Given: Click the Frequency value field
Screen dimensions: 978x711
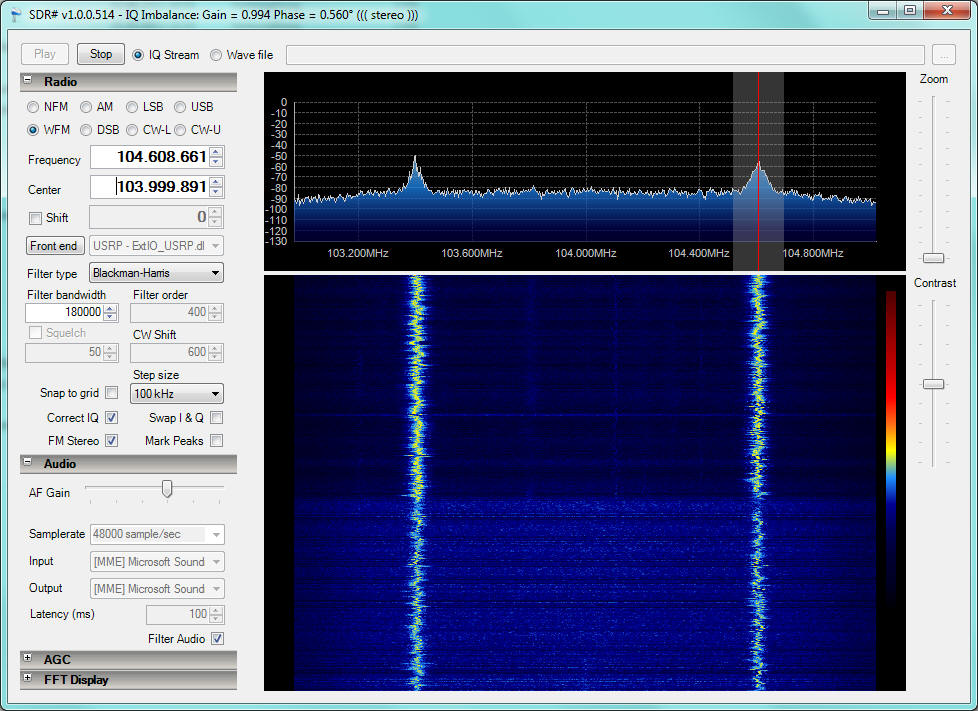Looking at the screenshot, I should 150,157.
